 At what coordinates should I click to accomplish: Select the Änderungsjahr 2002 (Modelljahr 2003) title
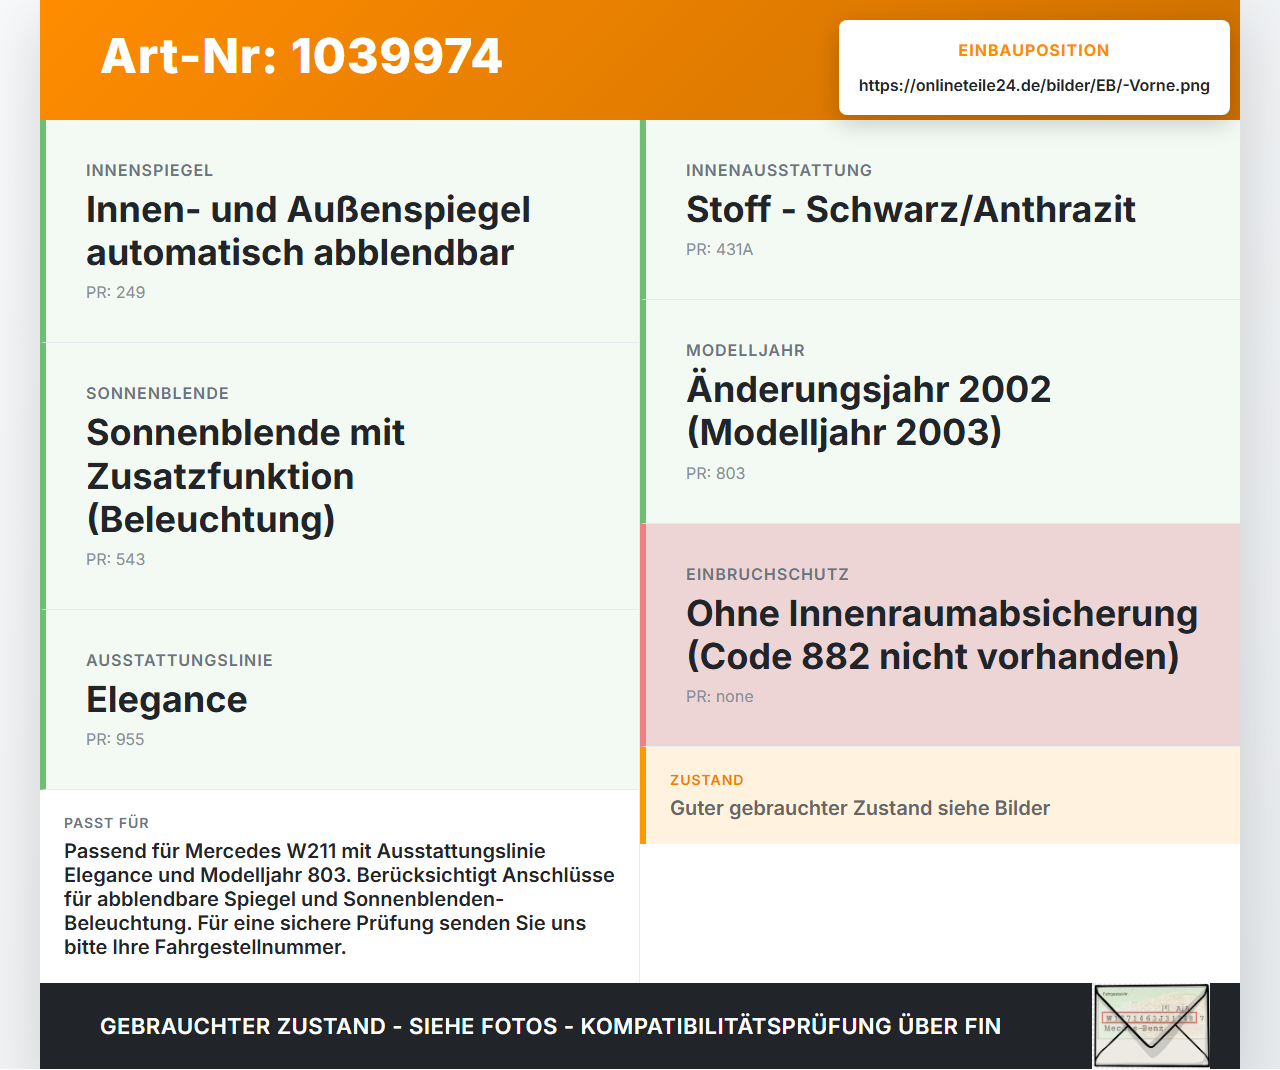coord(869,410)
